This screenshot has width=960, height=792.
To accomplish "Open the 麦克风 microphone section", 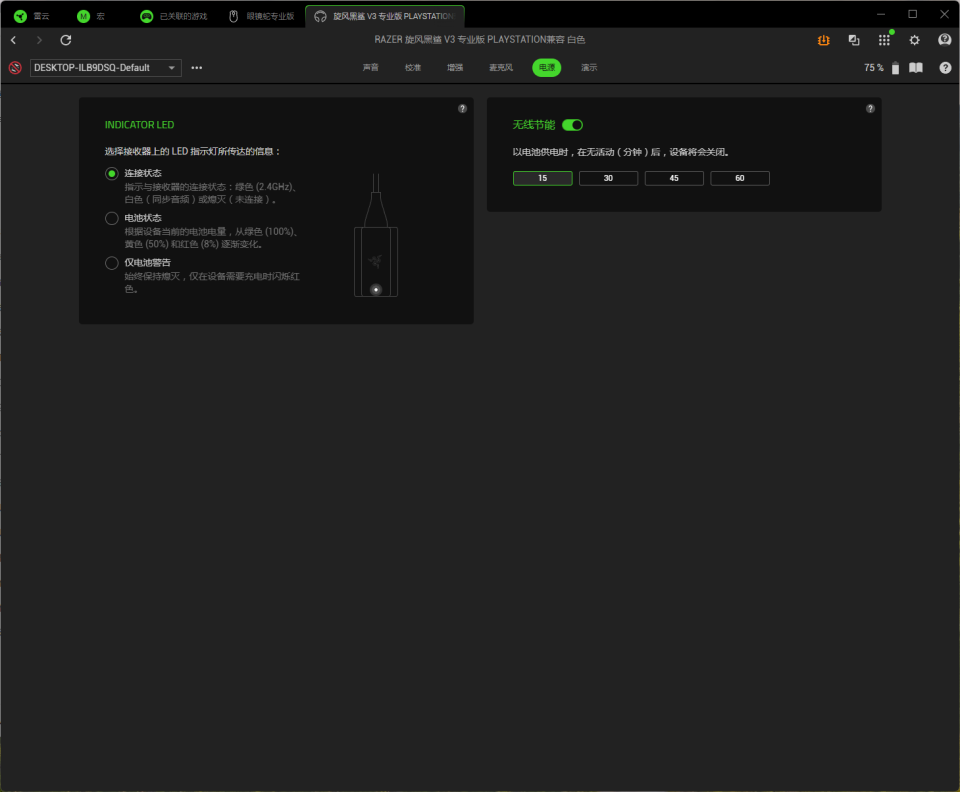I will coord(501,68).
